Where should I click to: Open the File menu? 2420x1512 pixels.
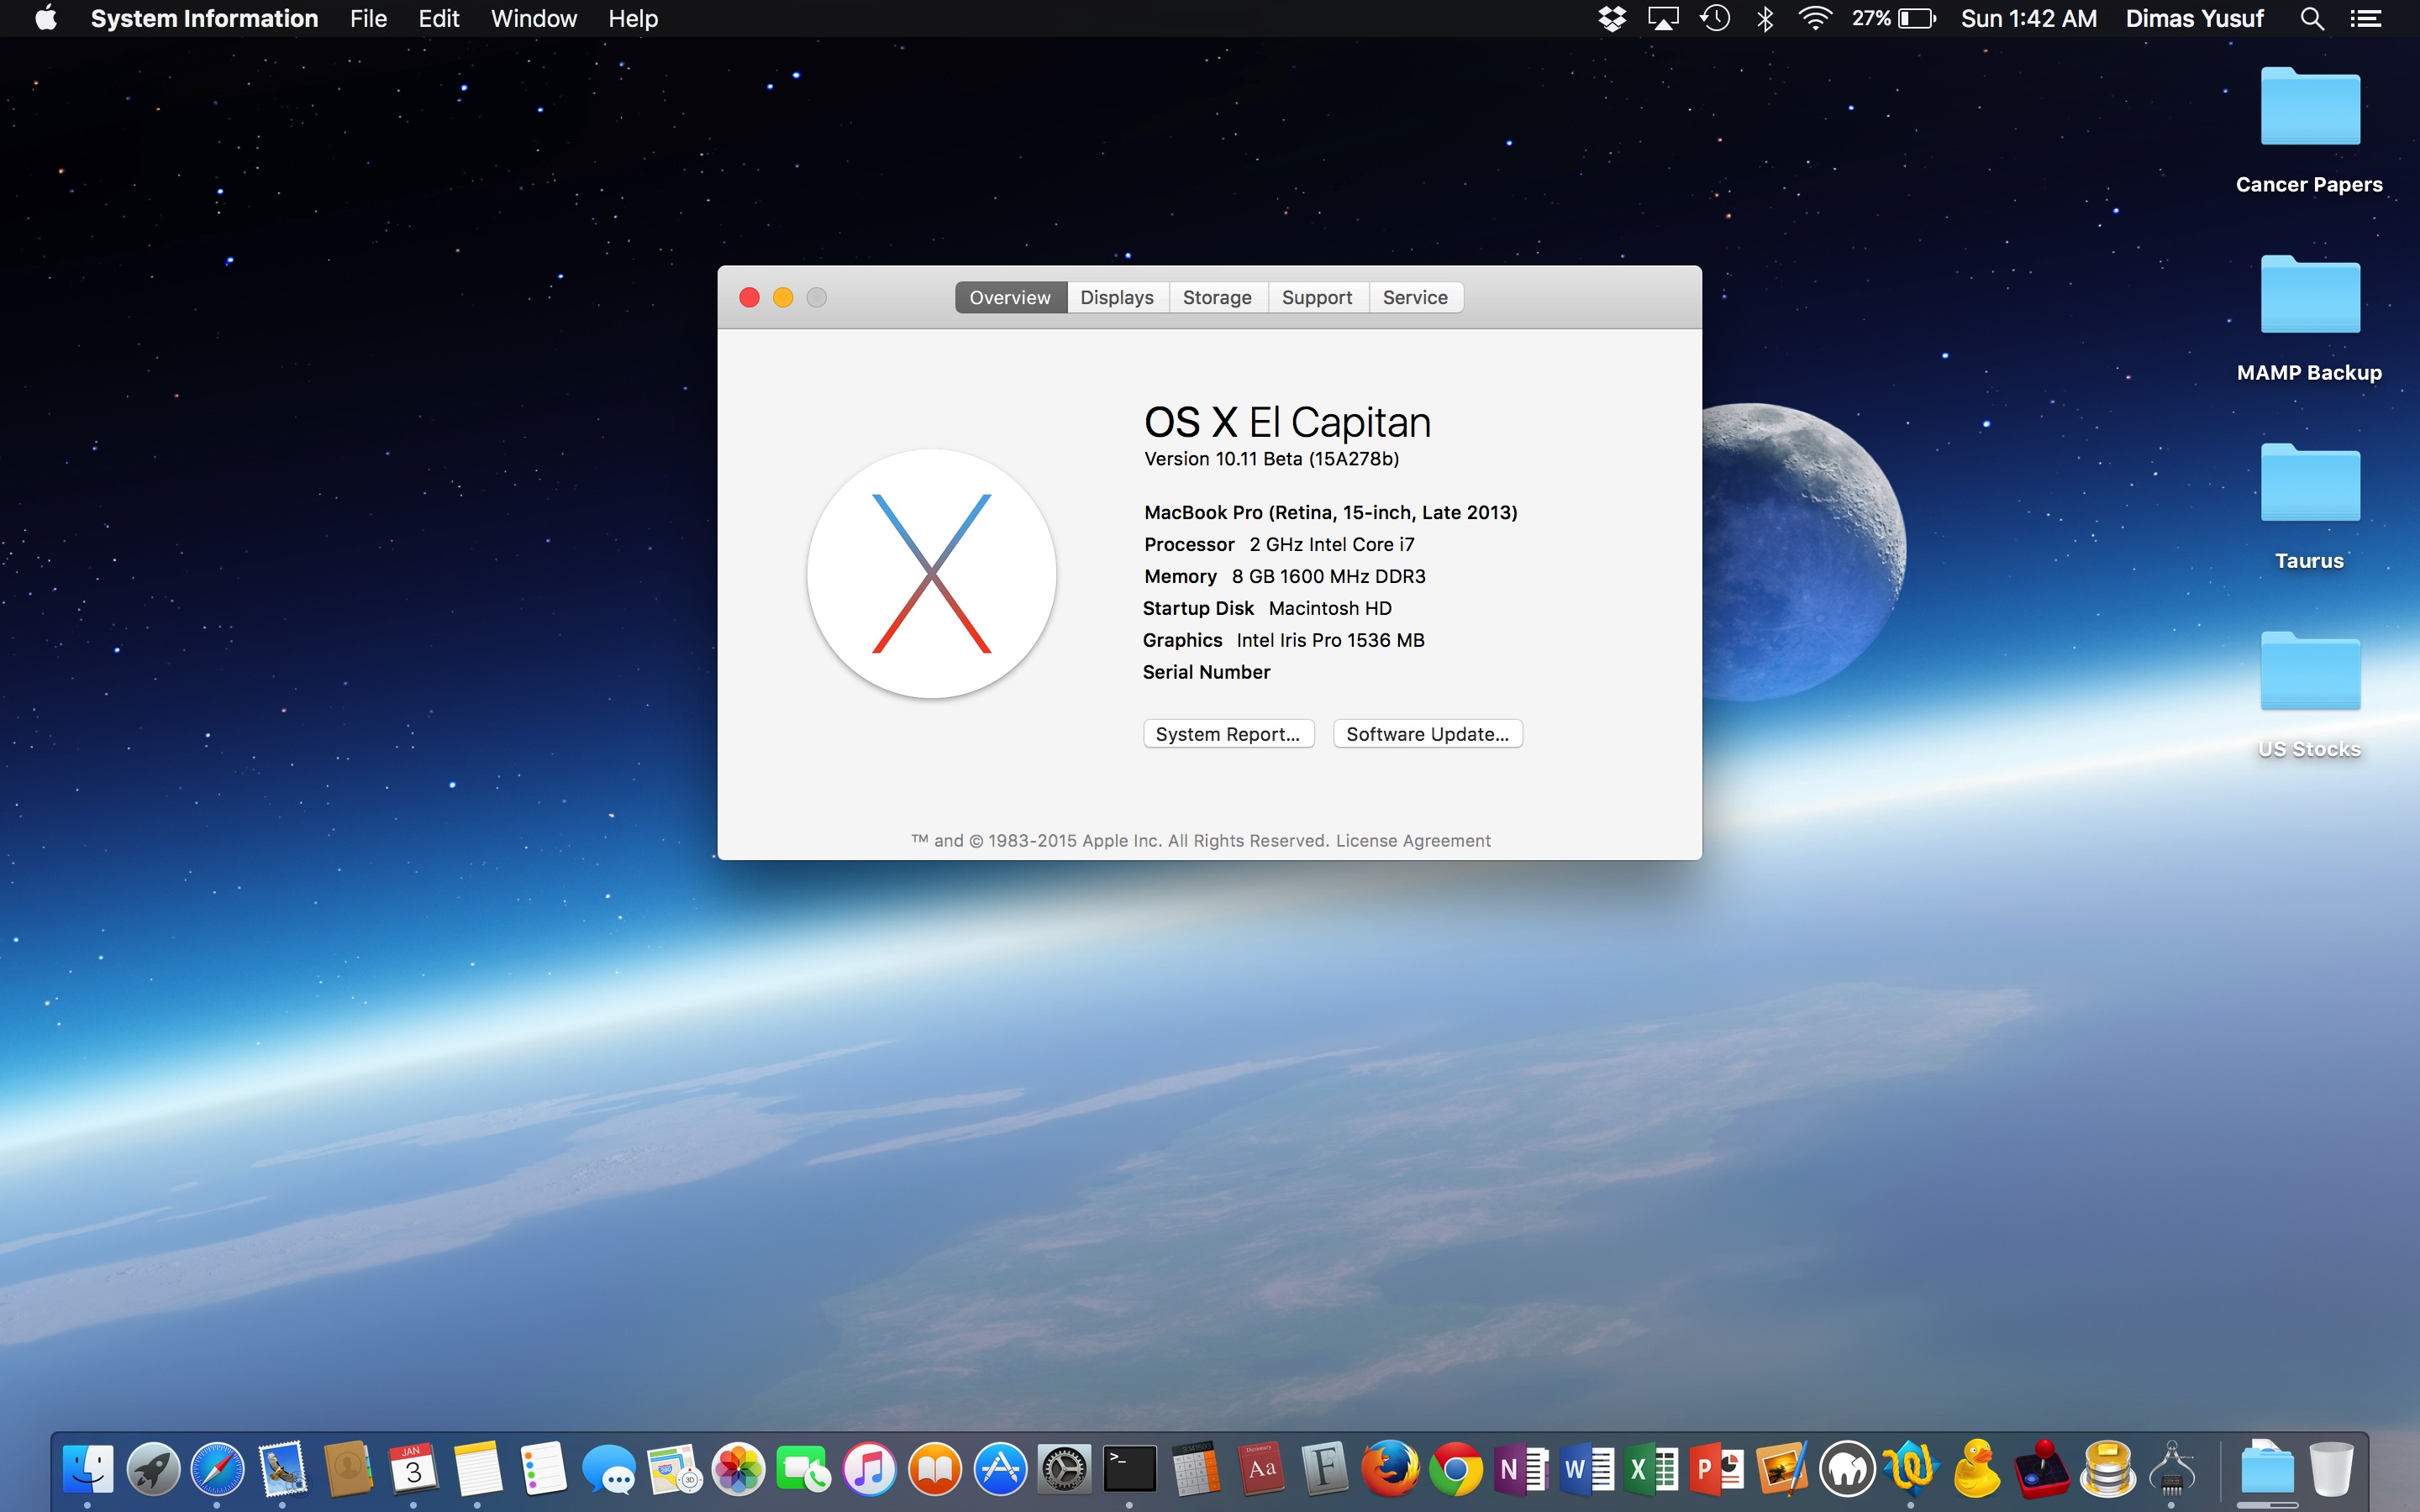(368, 18)
